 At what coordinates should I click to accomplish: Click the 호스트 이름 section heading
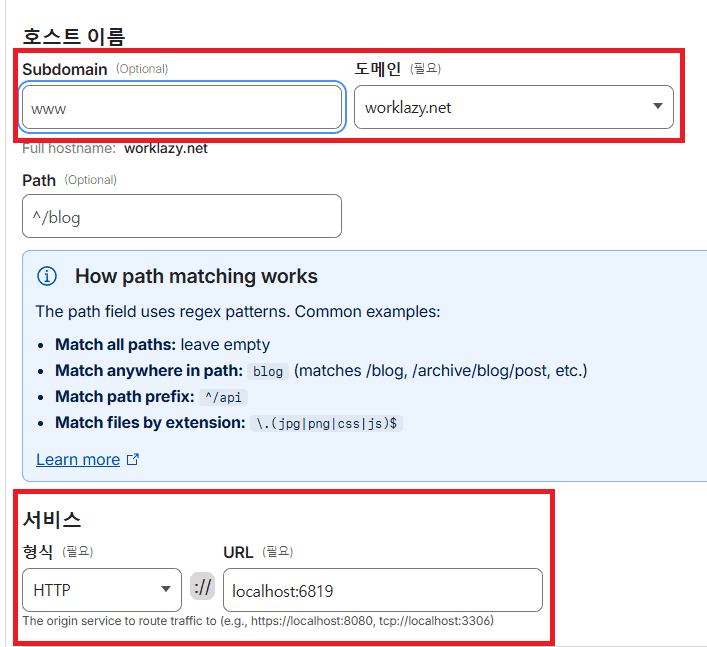pyautogui.click(x=74, y=38)
